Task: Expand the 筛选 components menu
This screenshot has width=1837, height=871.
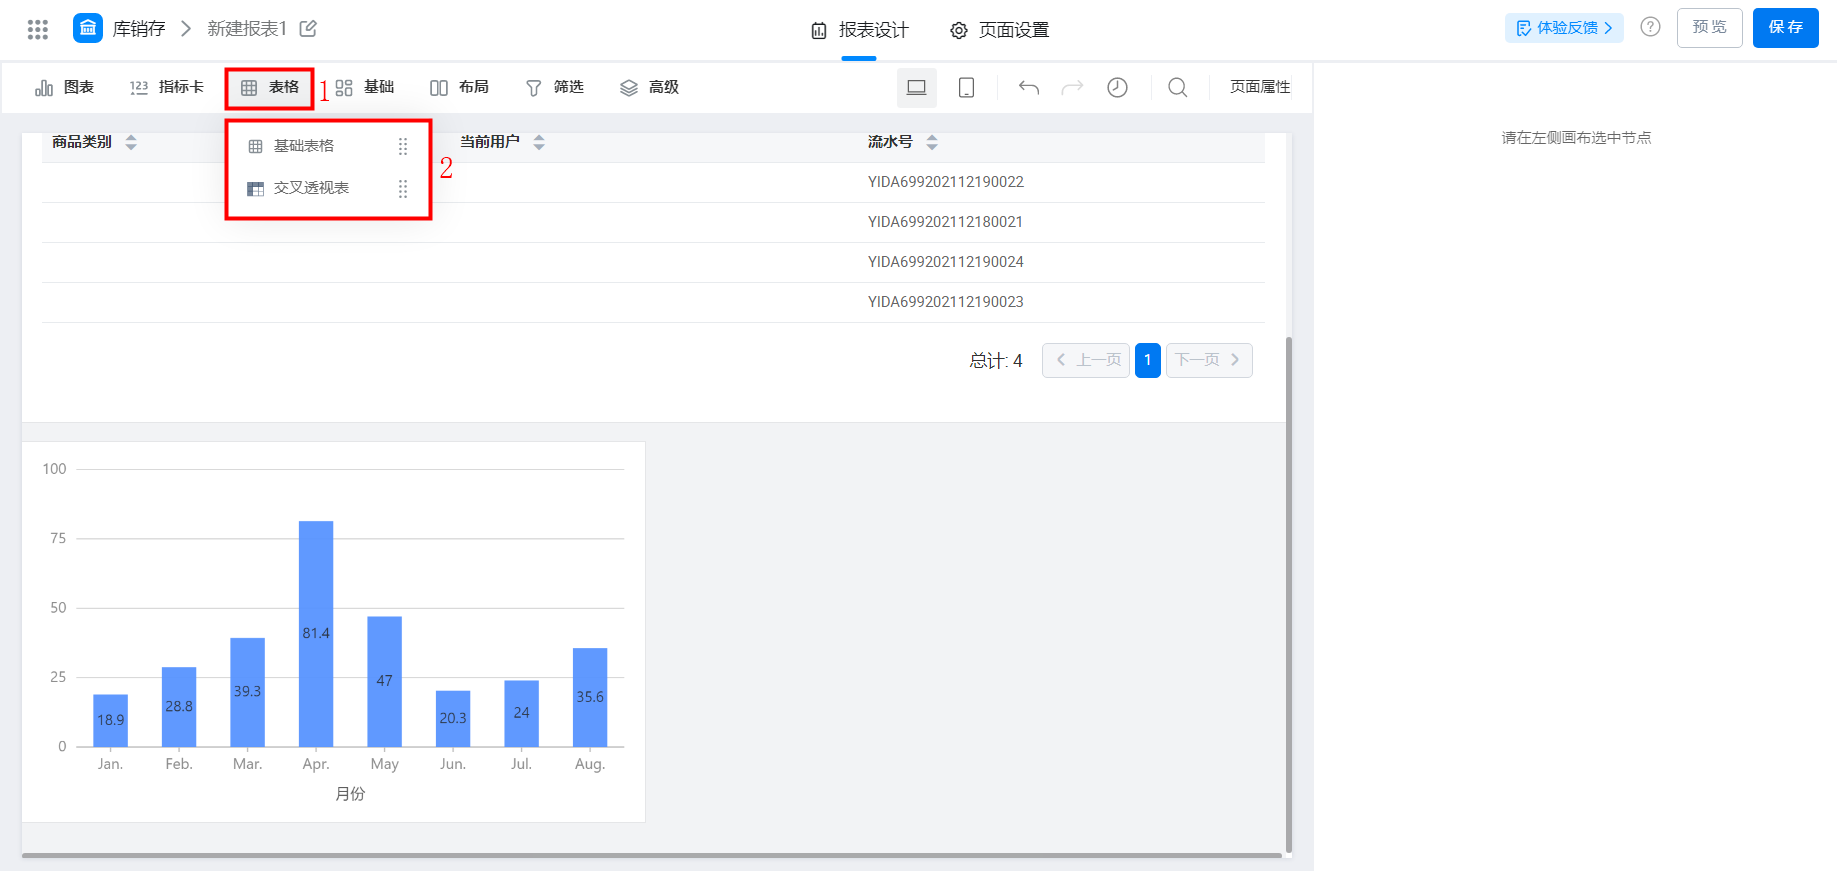Action: (x=555, y=88)
